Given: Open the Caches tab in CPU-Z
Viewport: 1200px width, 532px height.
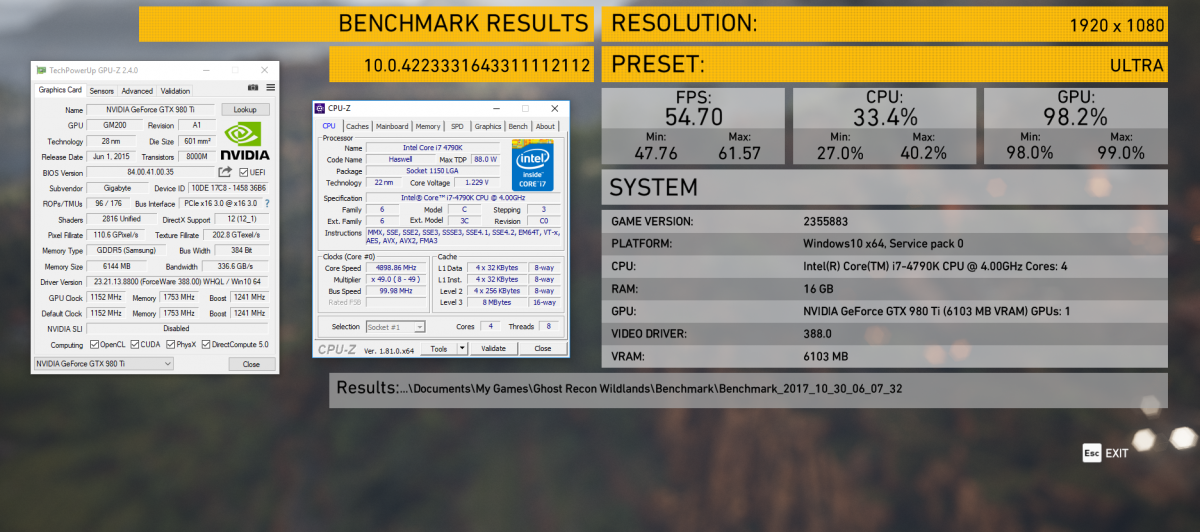Looking at the screenshot, I should click(x=357, y=127).
